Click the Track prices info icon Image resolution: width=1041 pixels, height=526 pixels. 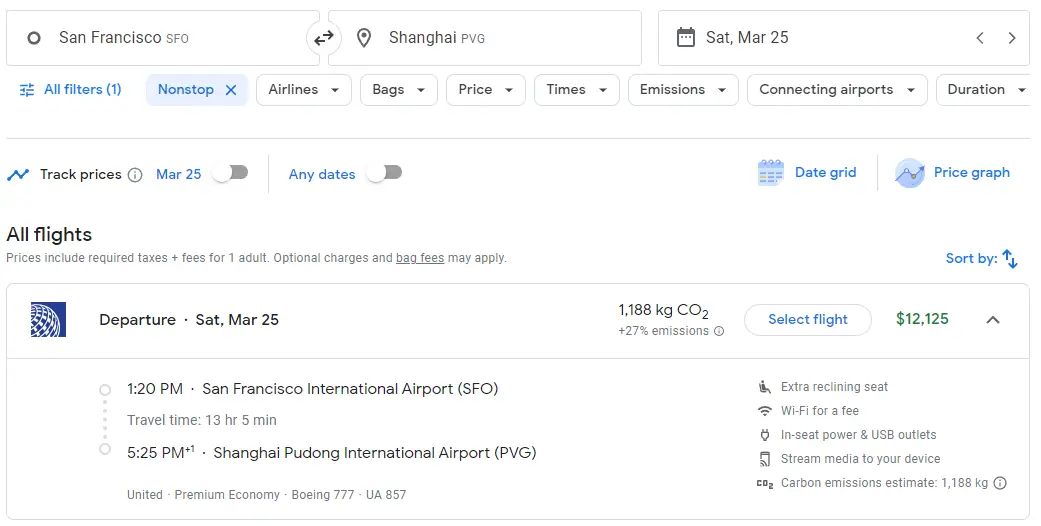click(x=135, y=175)
